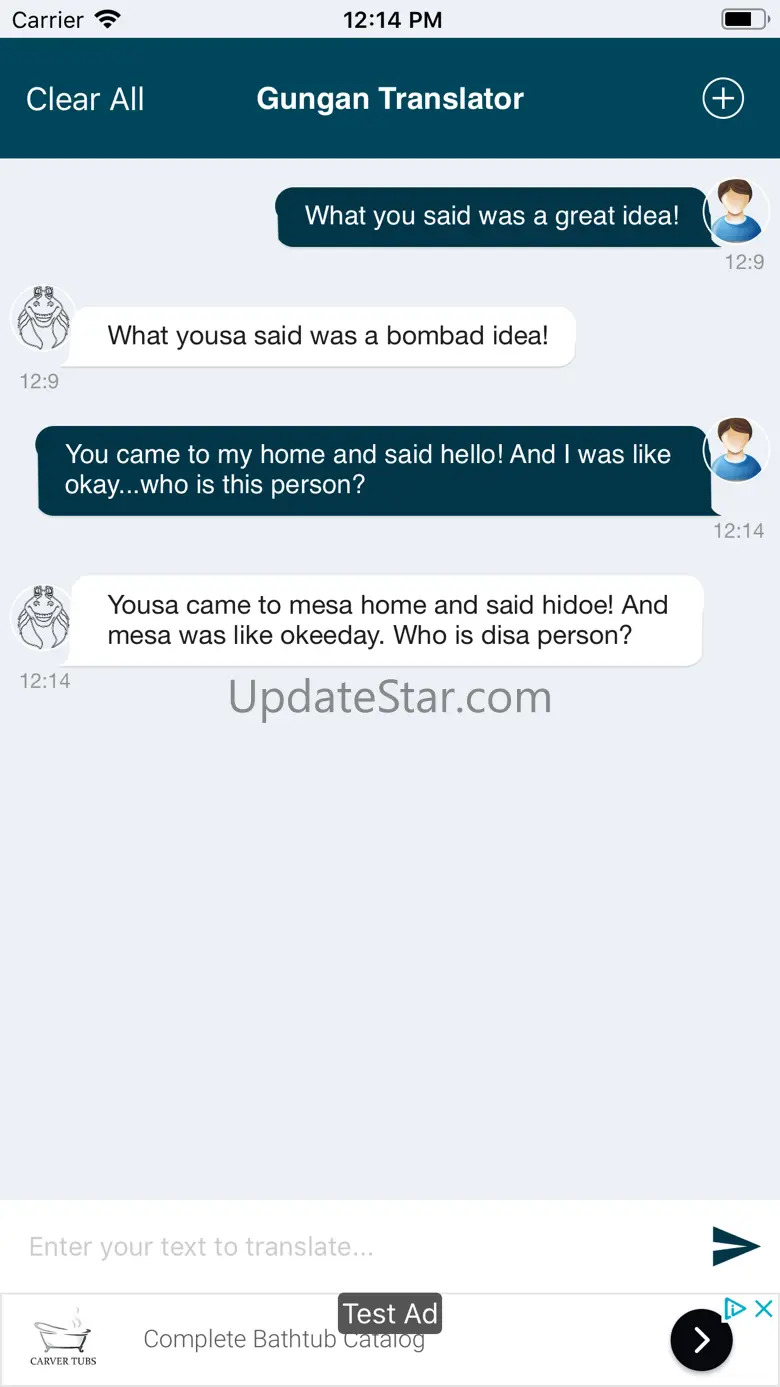Close the ad with X icon

pos(763,1308)
